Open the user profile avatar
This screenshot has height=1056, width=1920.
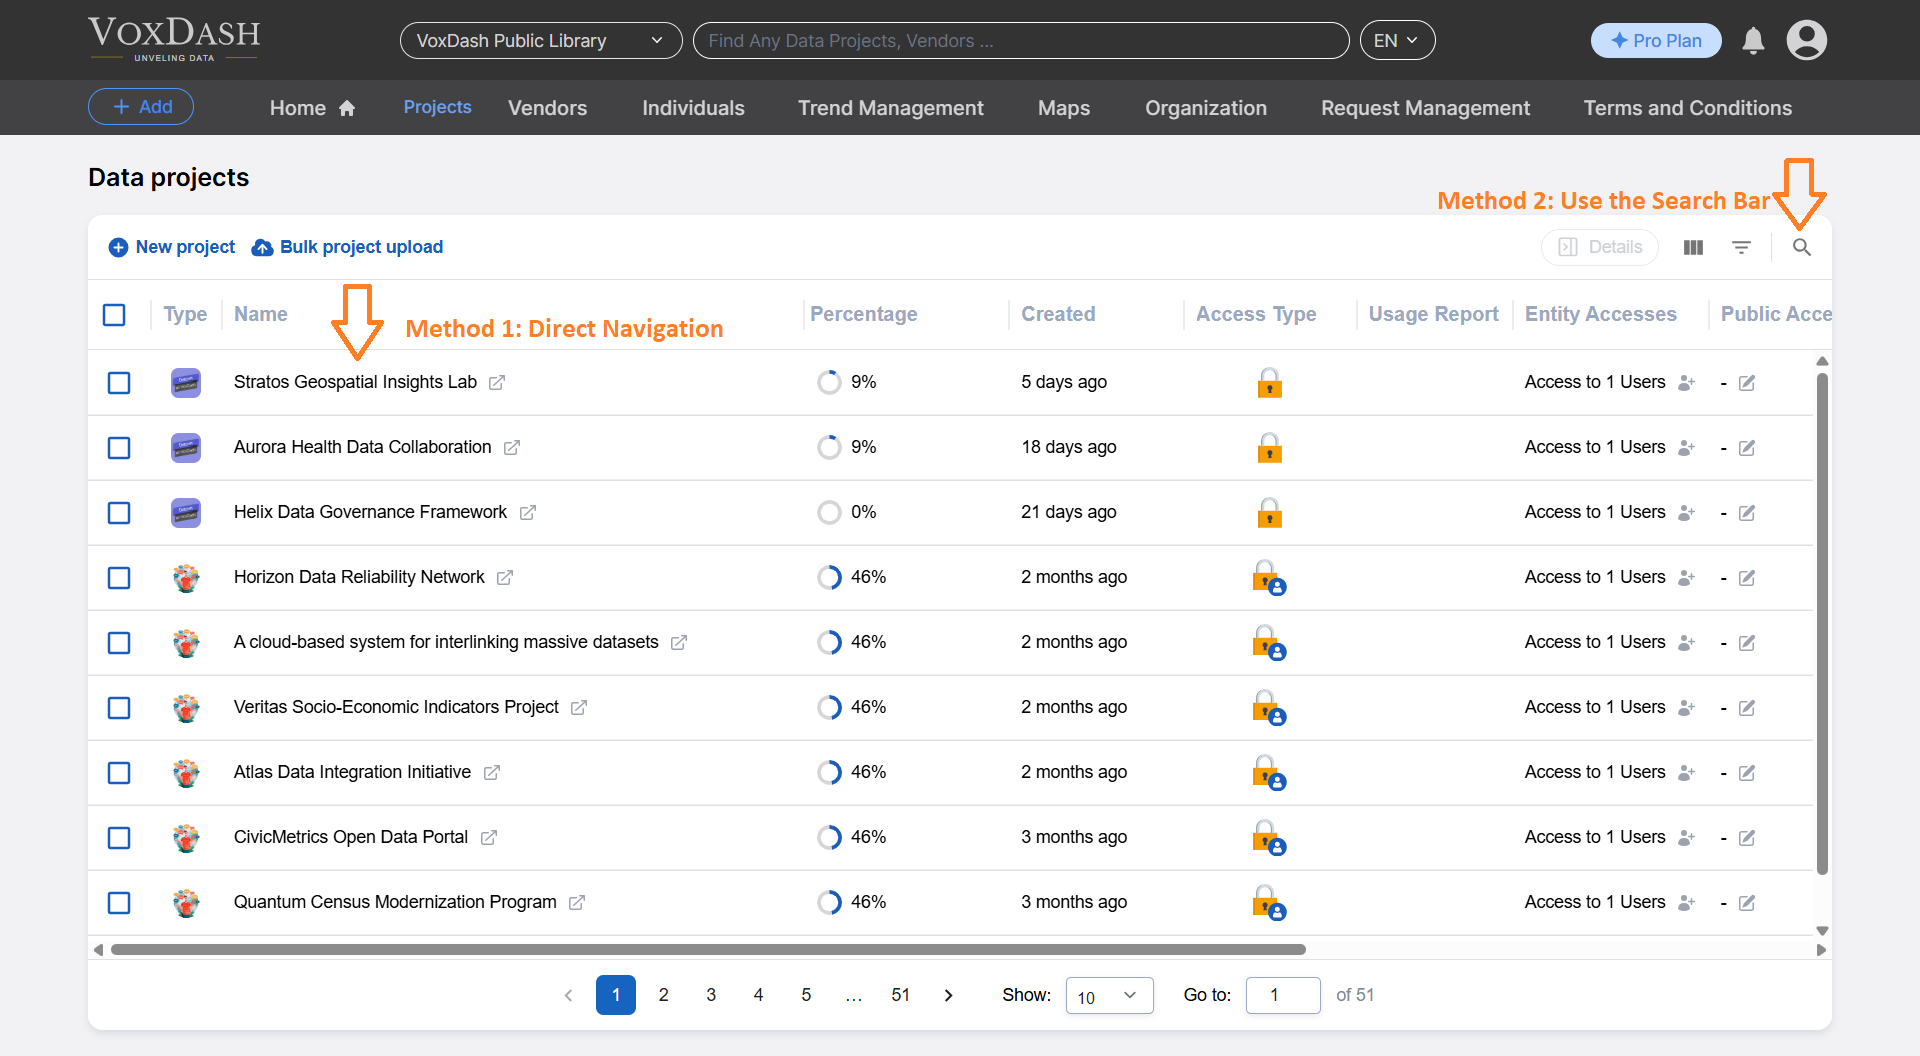(x=1806, y=41)
